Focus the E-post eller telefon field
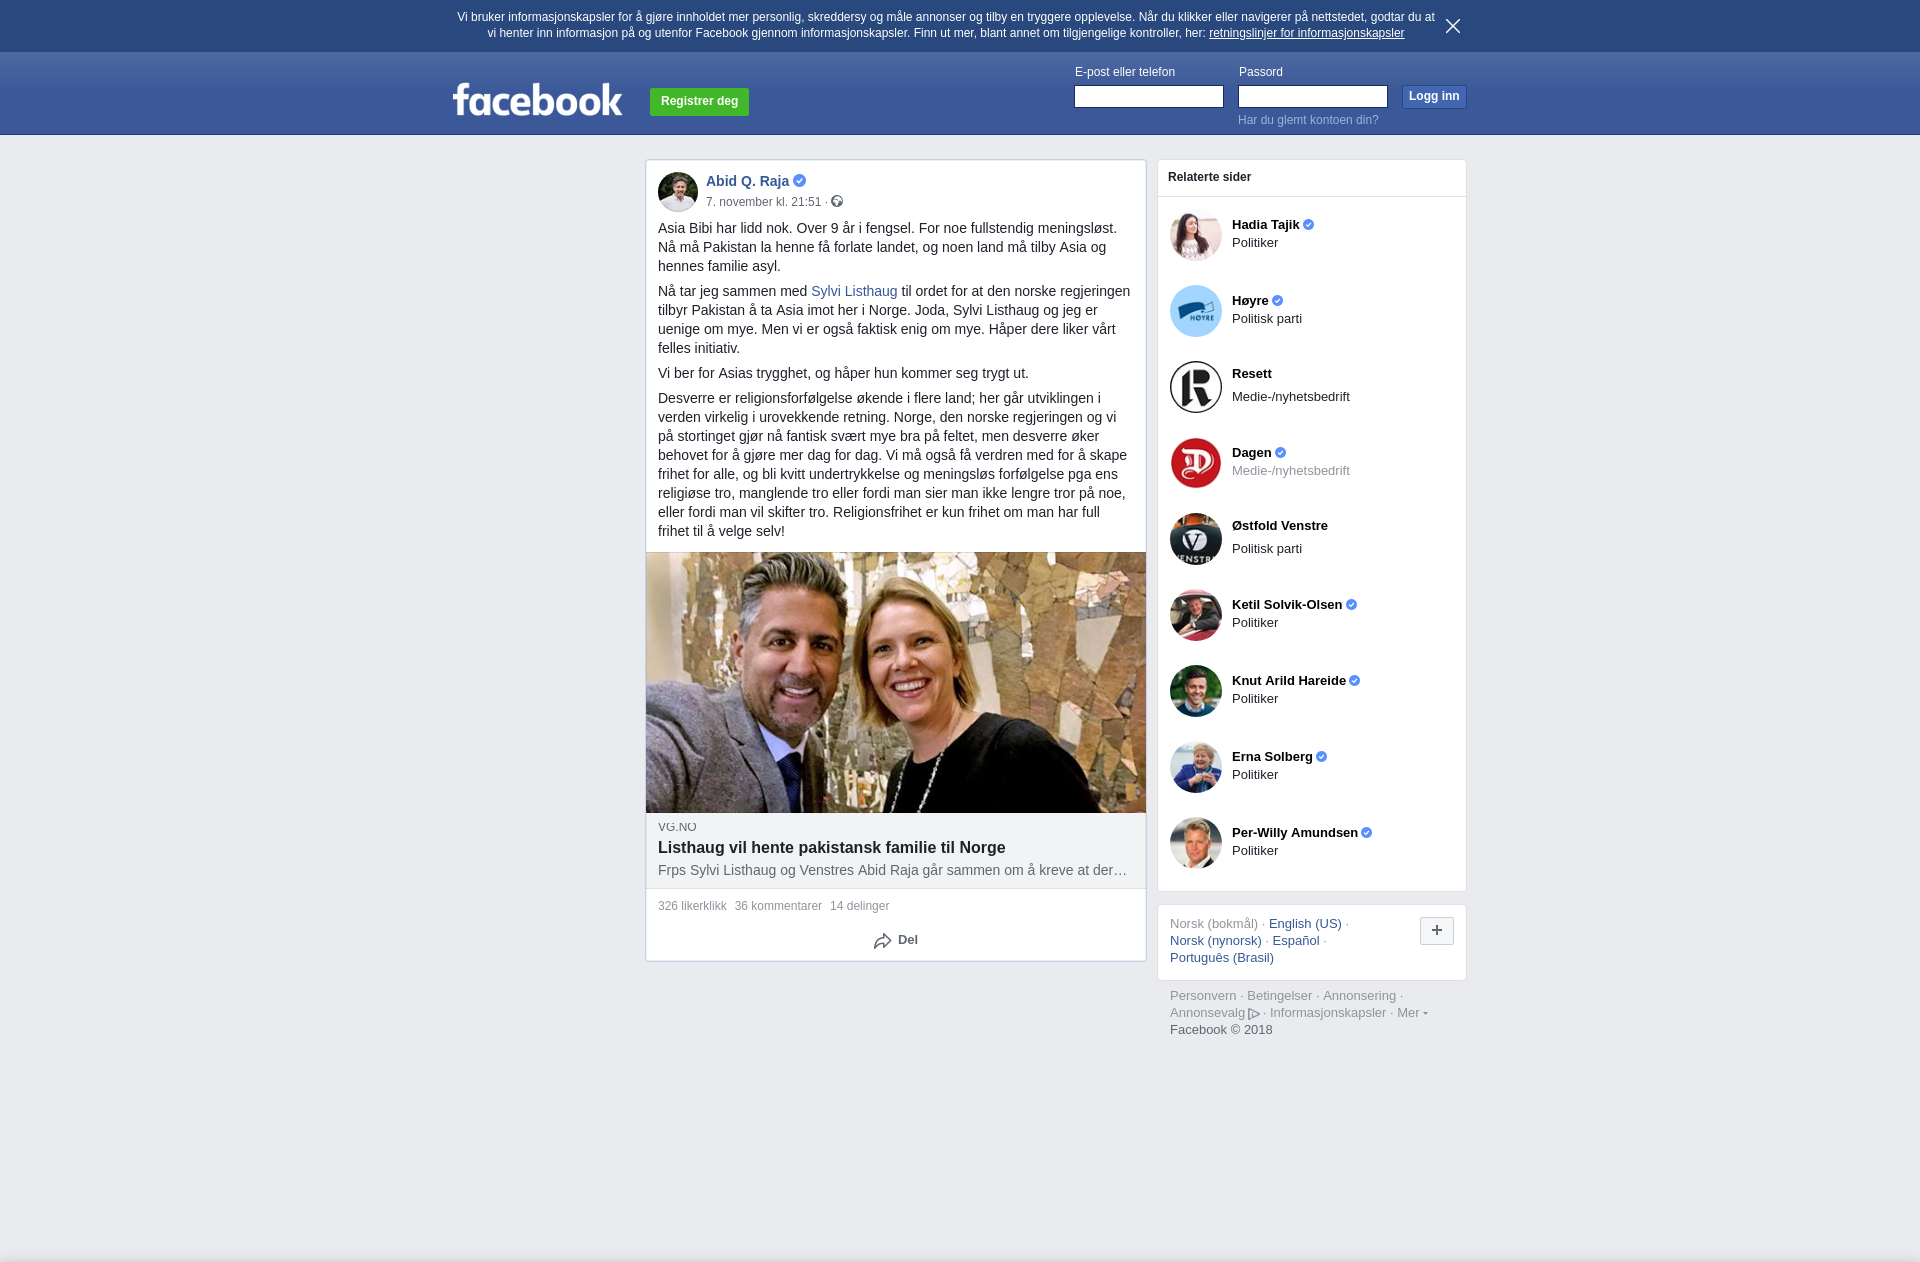The height and width of the screenshot is (1262, 1920). 1149,96
